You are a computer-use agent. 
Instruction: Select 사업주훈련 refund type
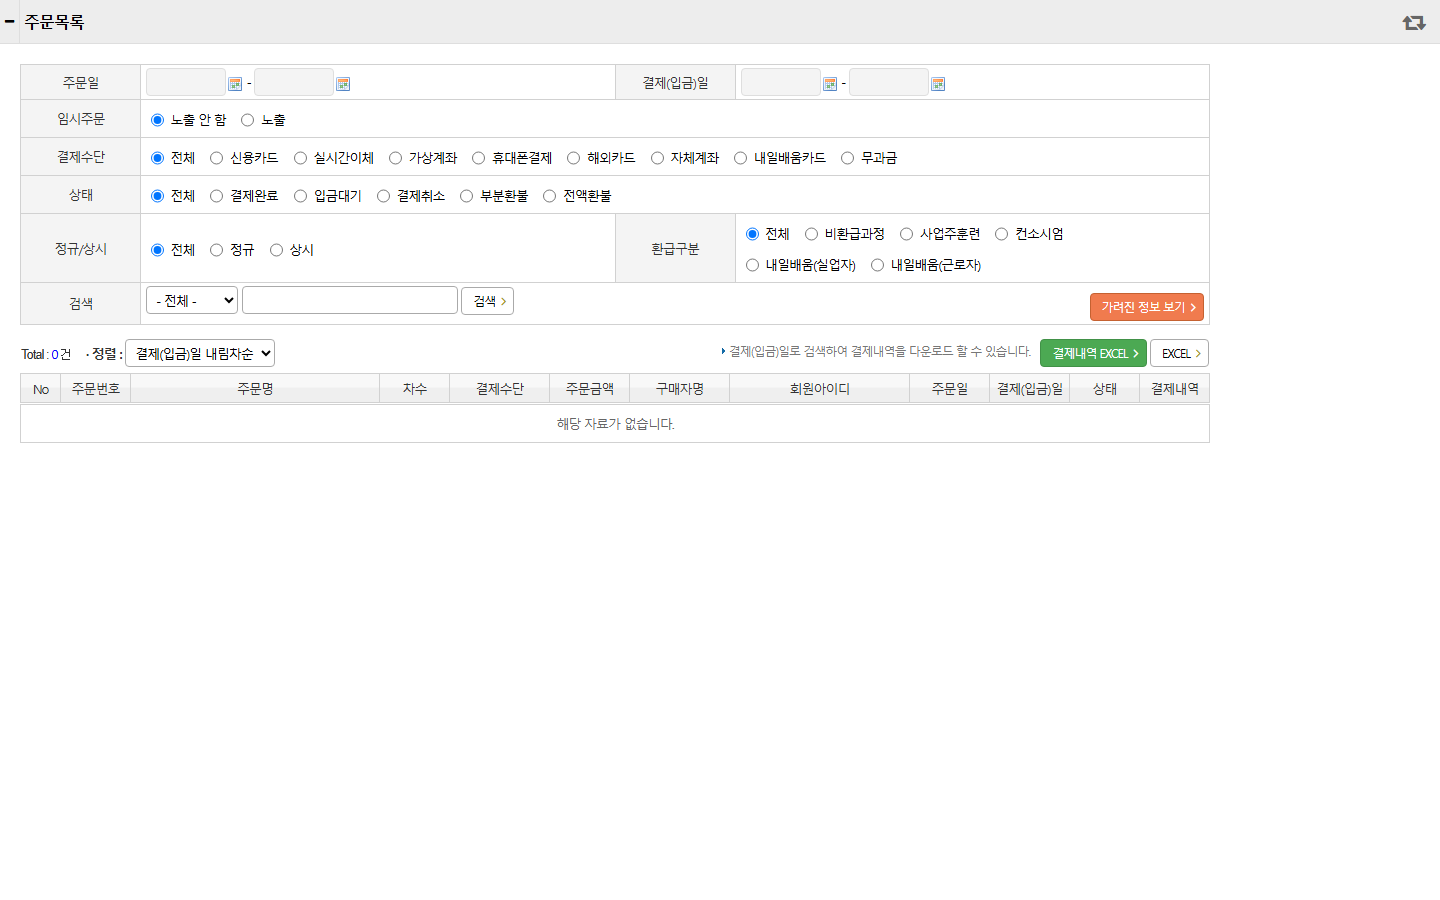click(x=906, y=234)
